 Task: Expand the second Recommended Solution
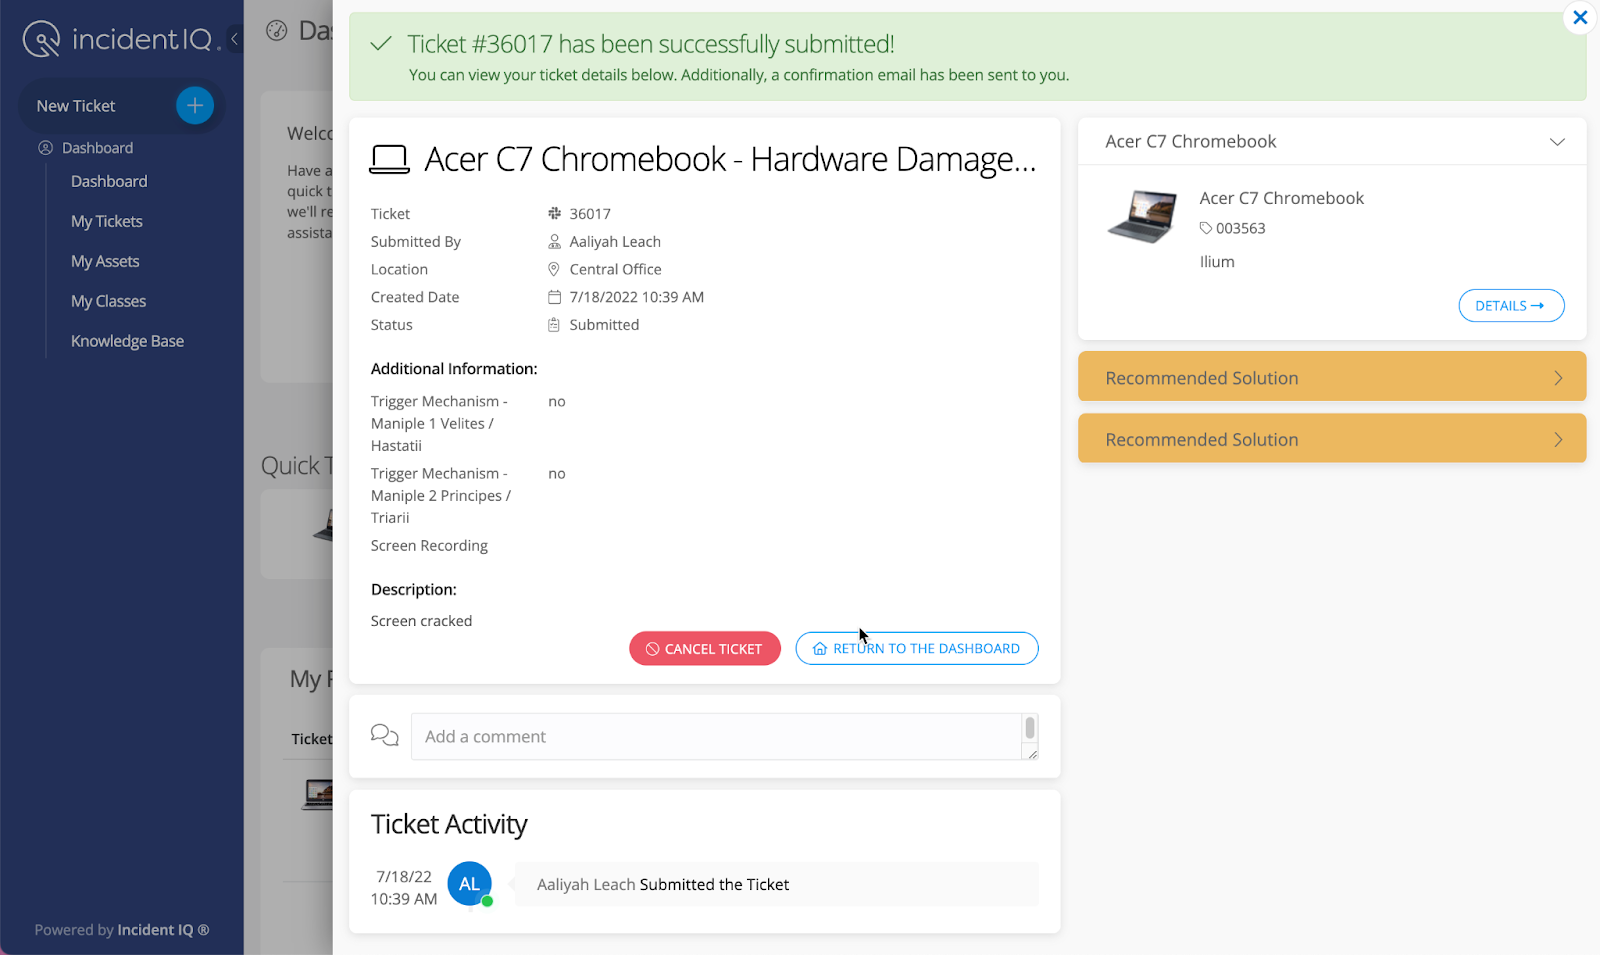click(1332, 438)
